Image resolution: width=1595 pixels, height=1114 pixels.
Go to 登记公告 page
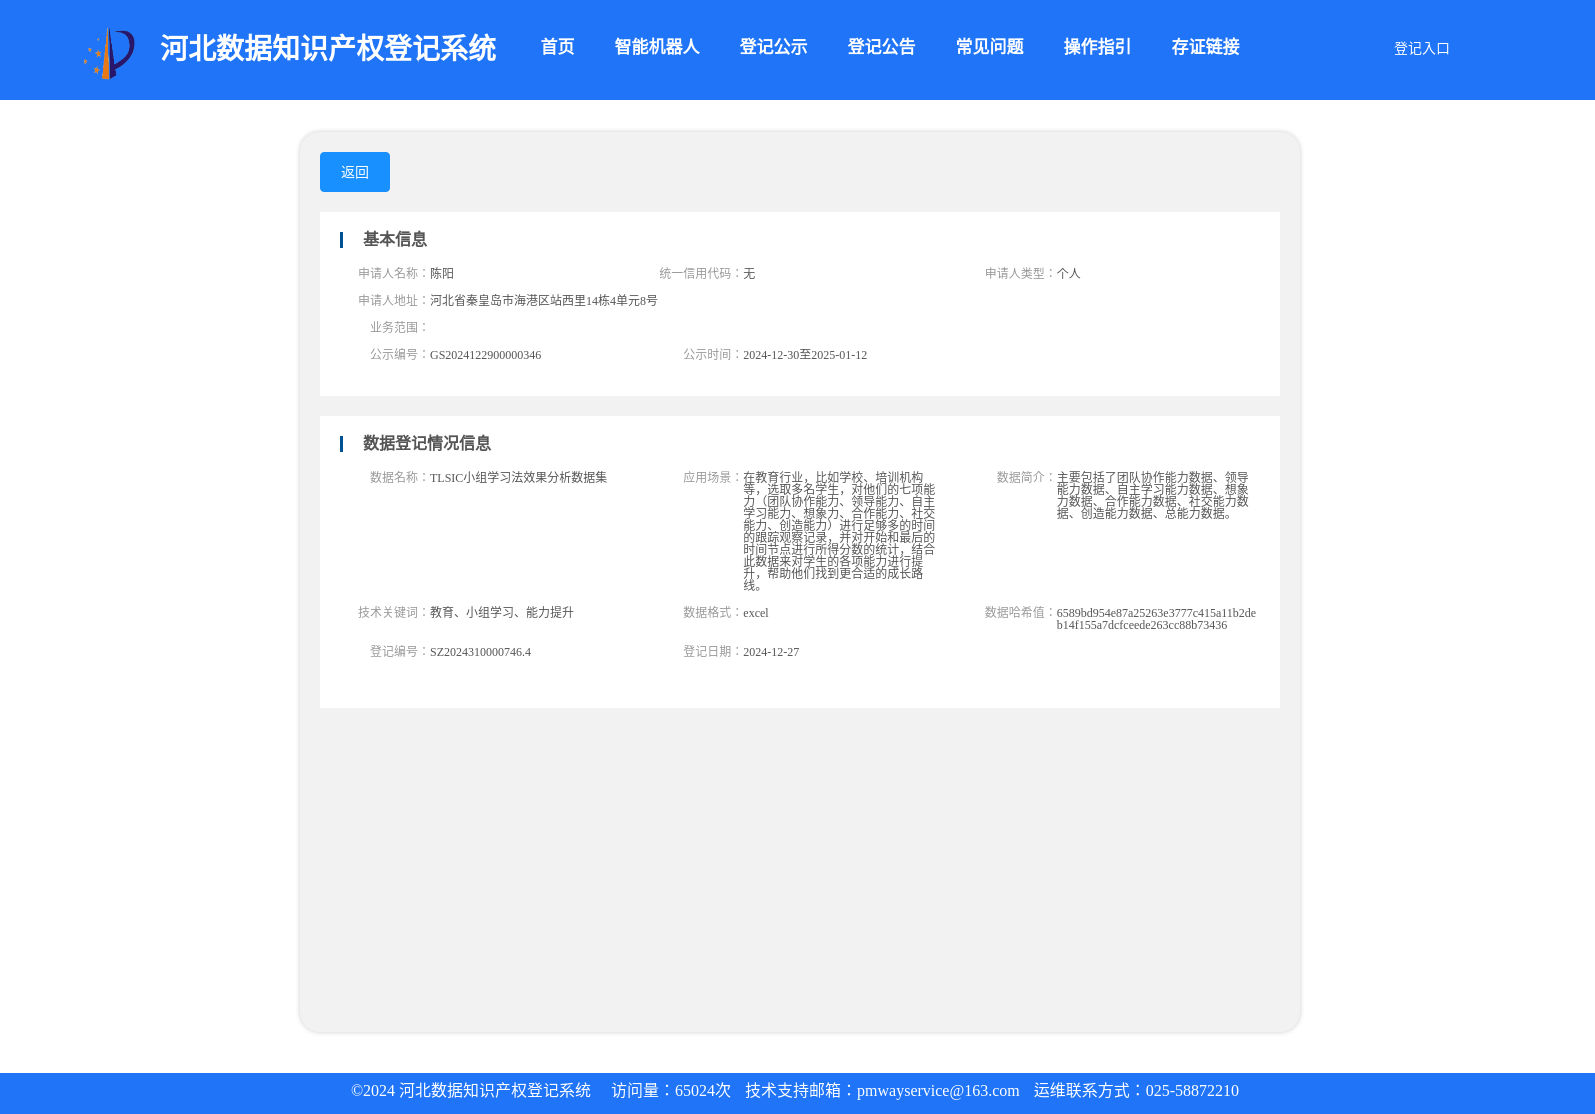point(881,47)
